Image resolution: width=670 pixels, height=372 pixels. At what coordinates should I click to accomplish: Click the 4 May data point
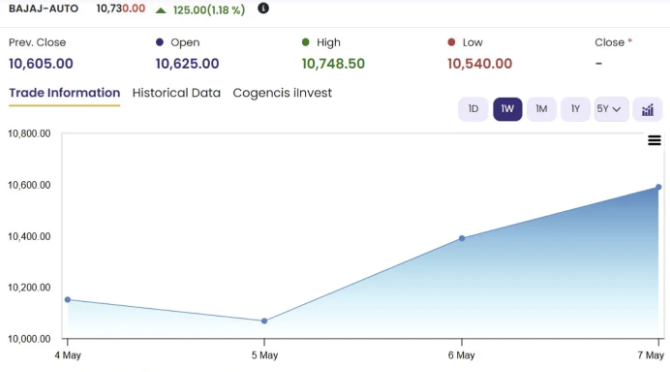pyautogui.click(x=68, y=300)
